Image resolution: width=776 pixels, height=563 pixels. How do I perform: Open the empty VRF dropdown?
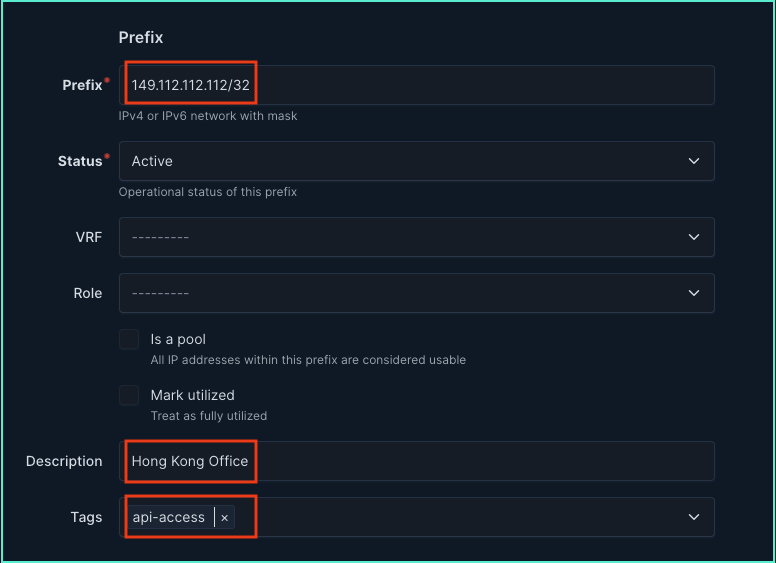400,237
